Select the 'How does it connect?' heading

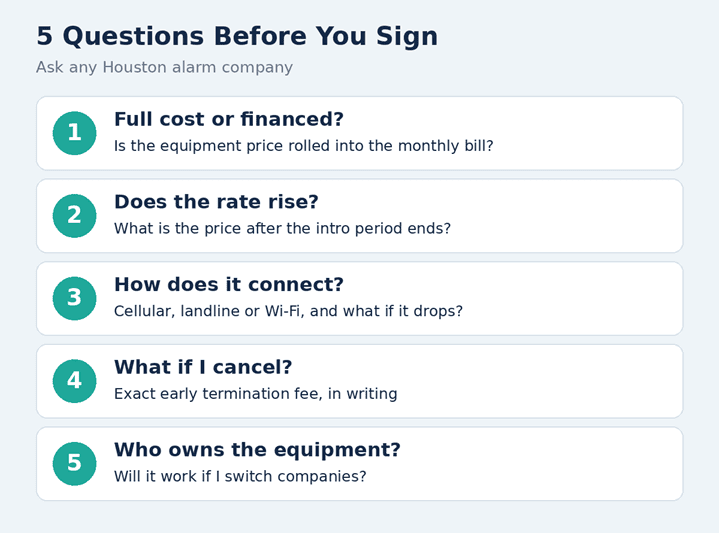[x=229, y=284]
